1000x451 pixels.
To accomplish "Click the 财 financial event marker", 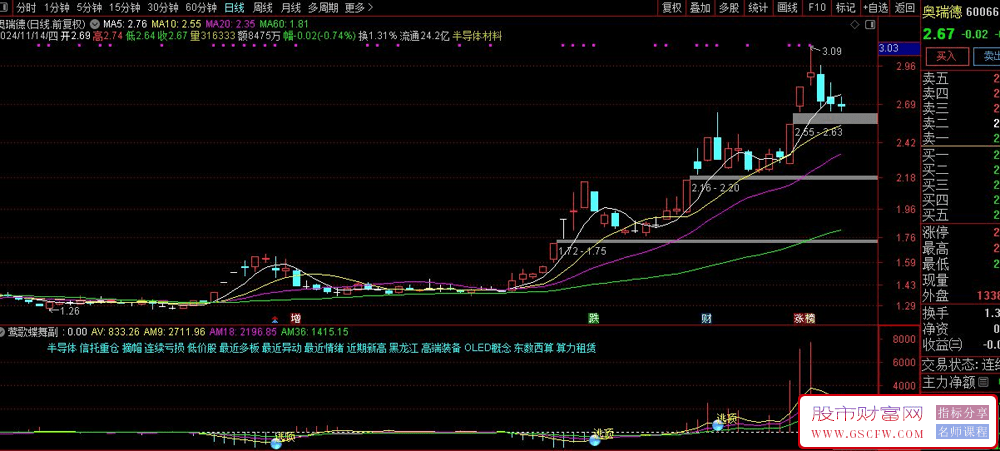I will click(x=706, y=318).
